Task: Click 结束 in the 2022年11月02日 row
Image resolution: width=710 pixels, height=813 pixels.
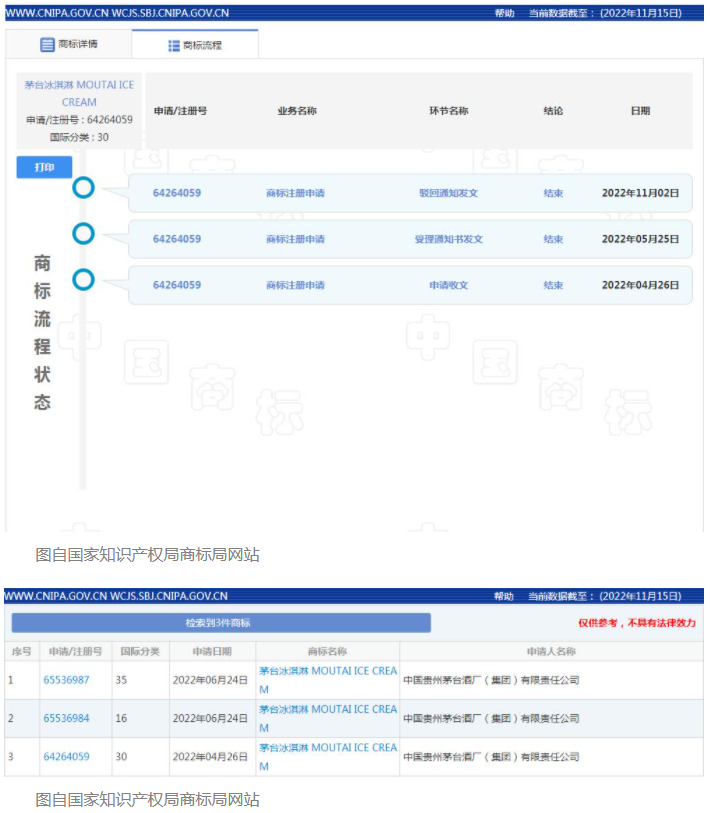Action: (x=553, y=193)
